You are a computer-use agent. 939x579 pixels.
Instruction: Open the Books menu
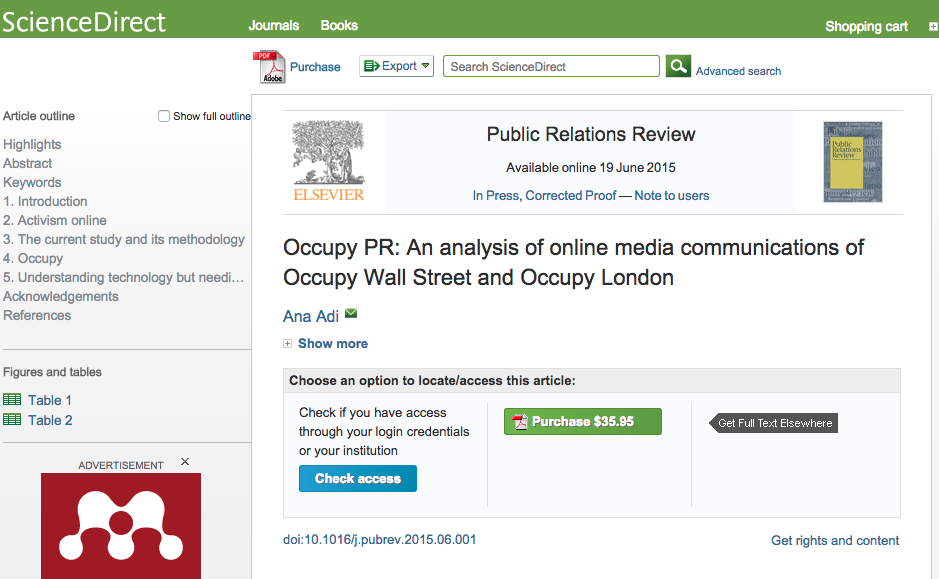339,25
